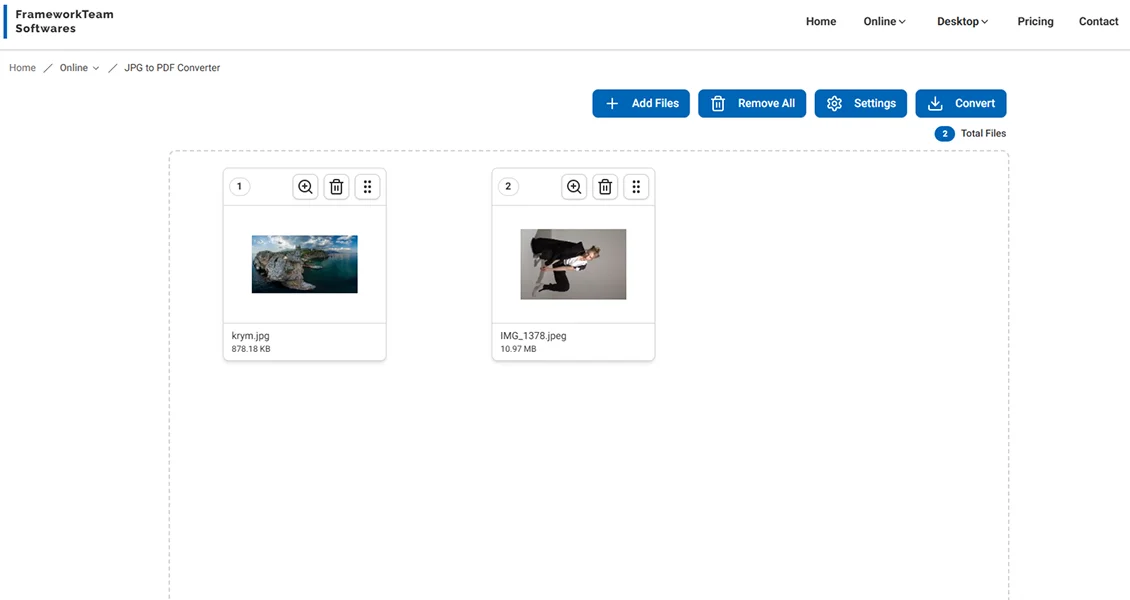Click the IMG_1378.jpeg file name
The image size is (1130, 600).
pyautogui.click(x=533, y=336)
